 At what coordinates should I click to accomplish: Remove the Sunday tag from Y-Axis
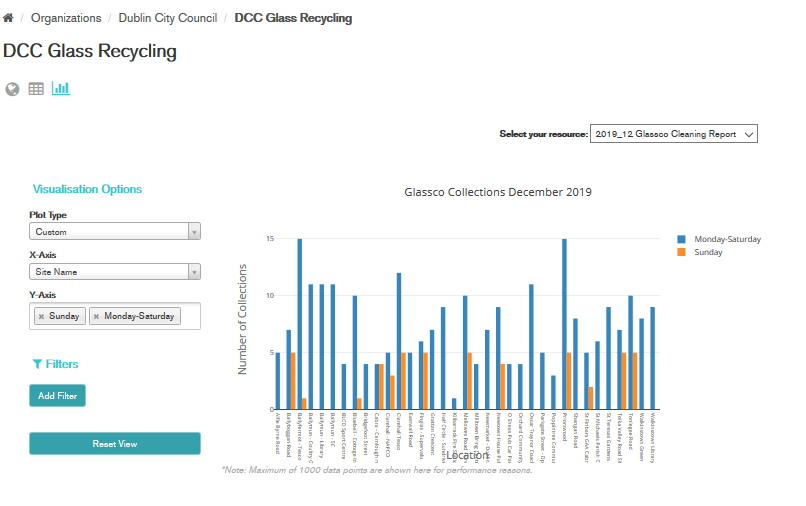tap(41, 317)
